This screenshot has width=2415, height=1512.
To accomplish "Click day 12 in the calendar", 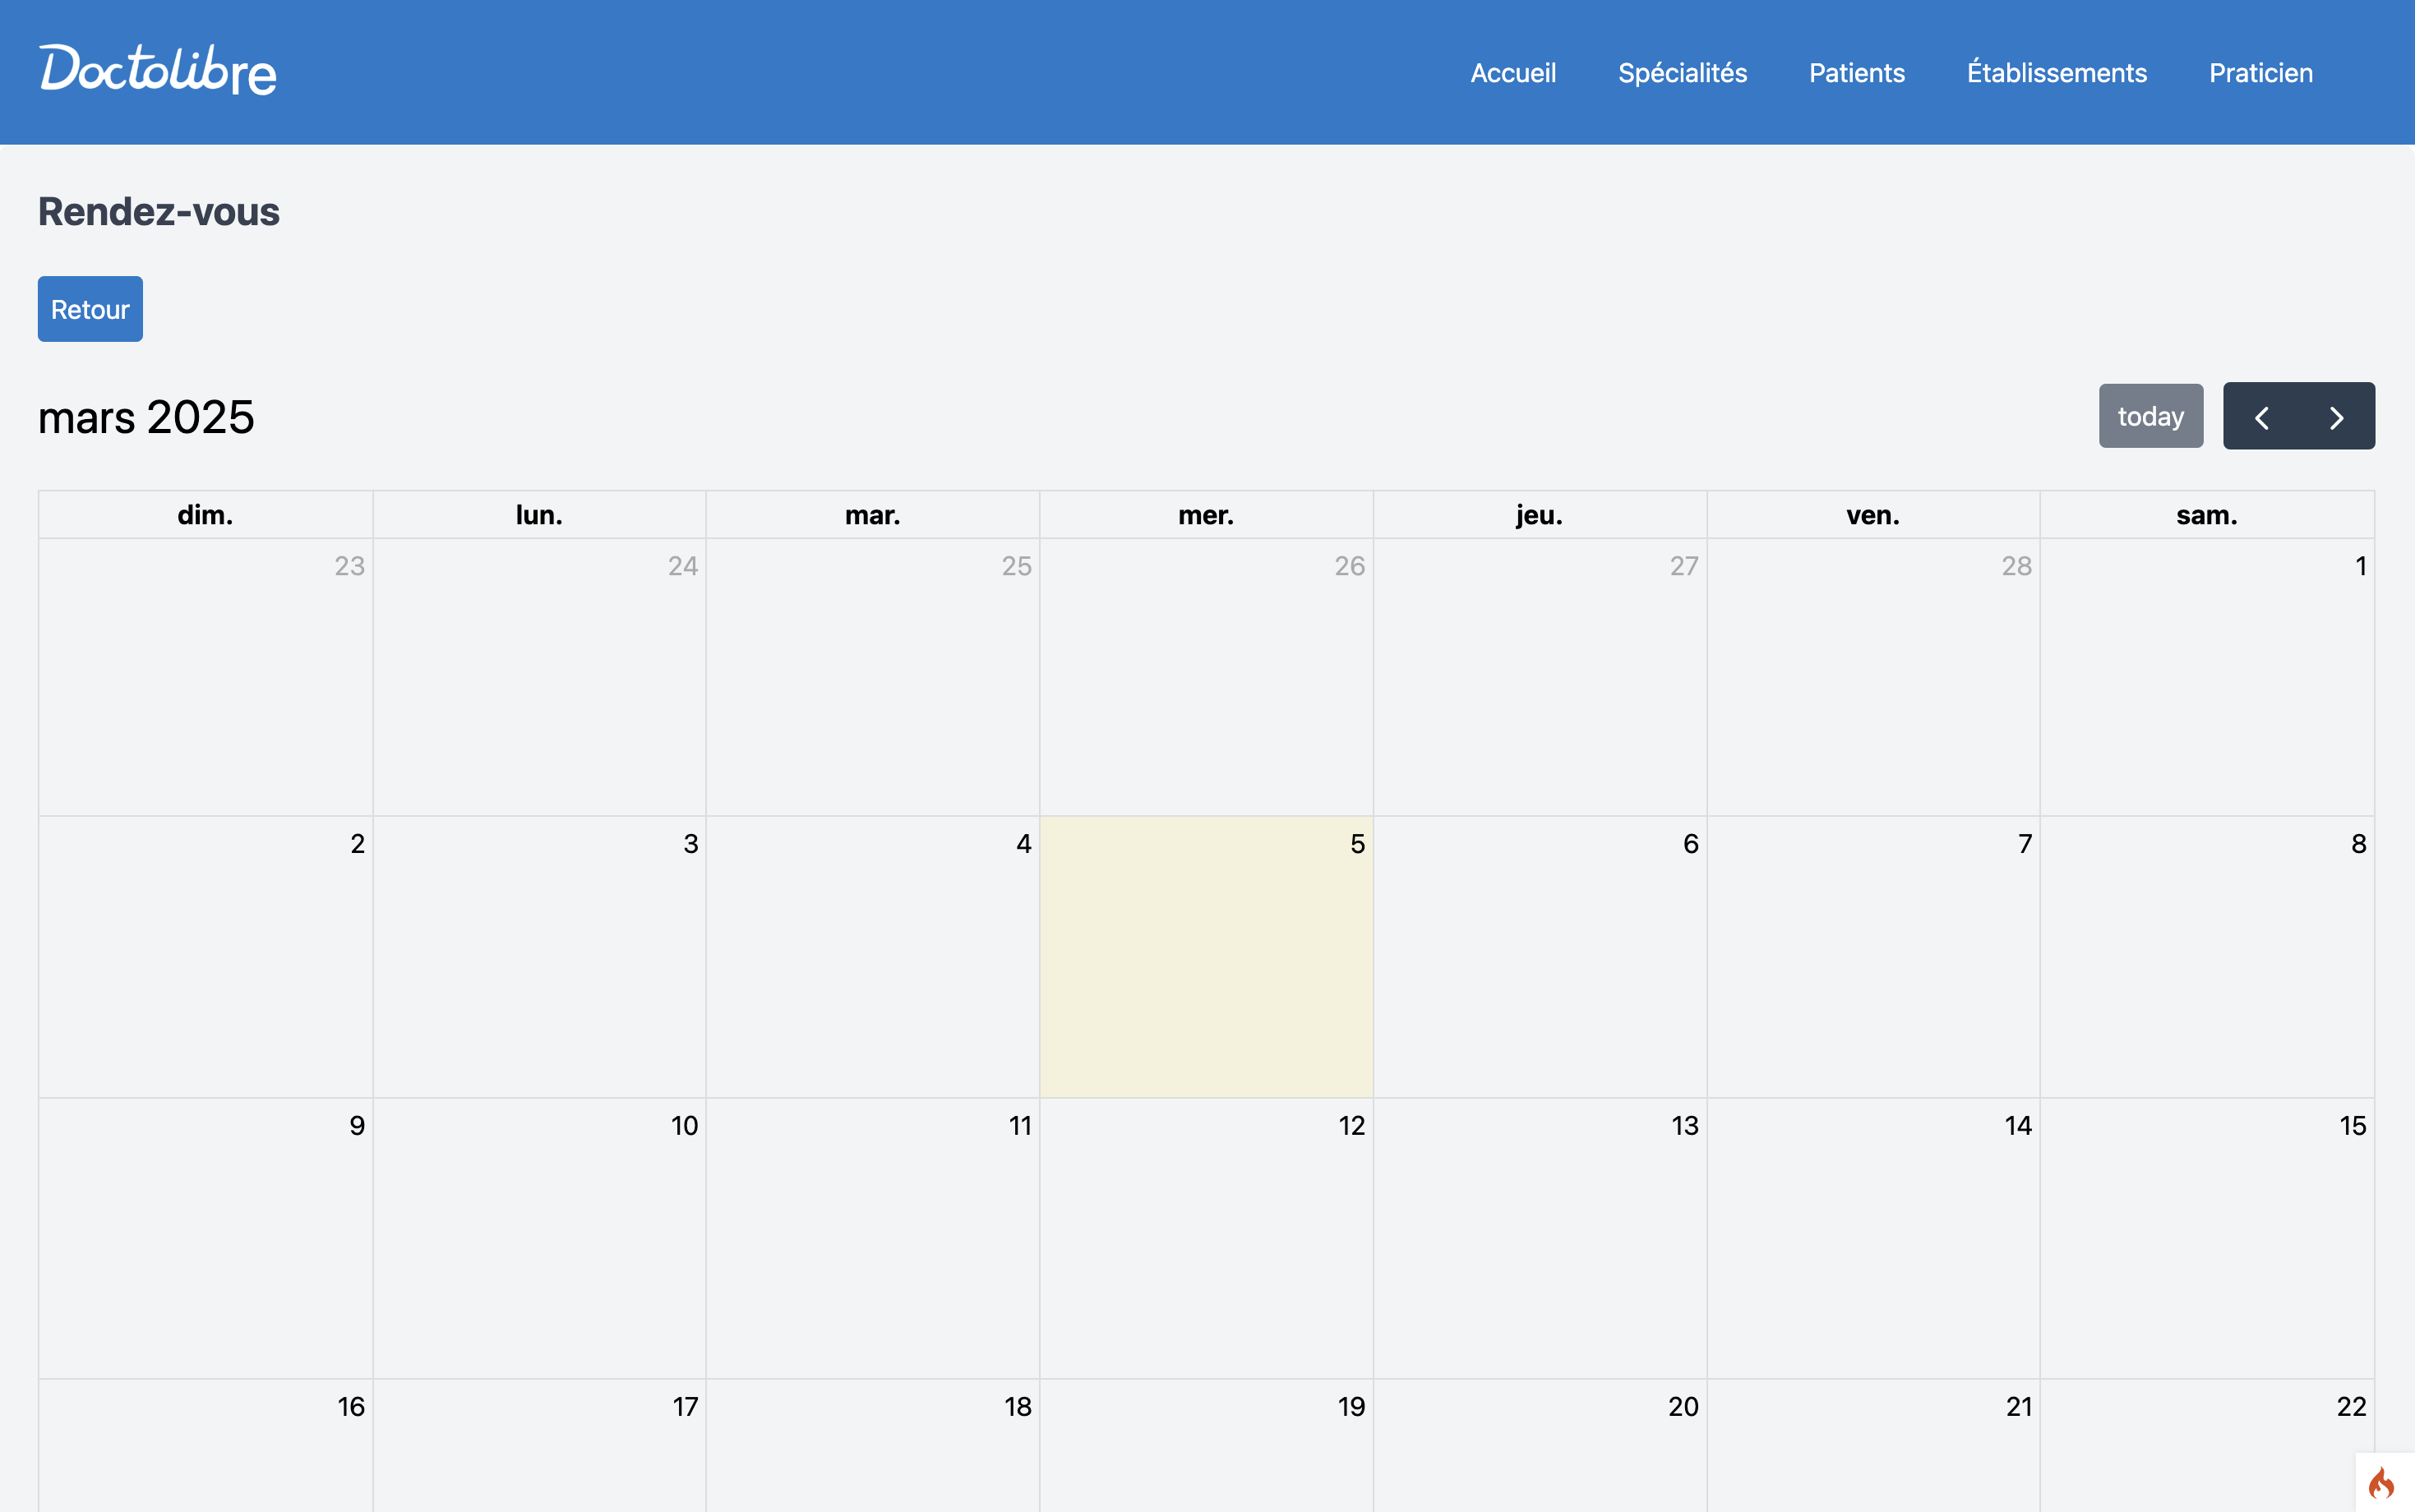I will [1206, 1238].
